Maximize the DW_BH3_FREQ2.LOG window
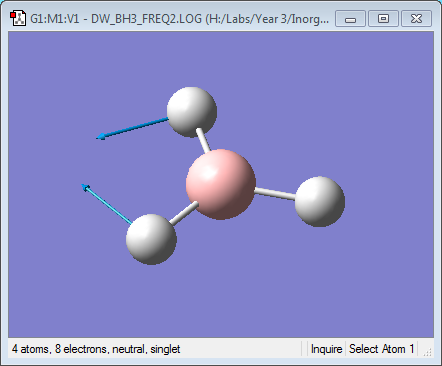Viewport: 442px width, 366px height. 383,19
